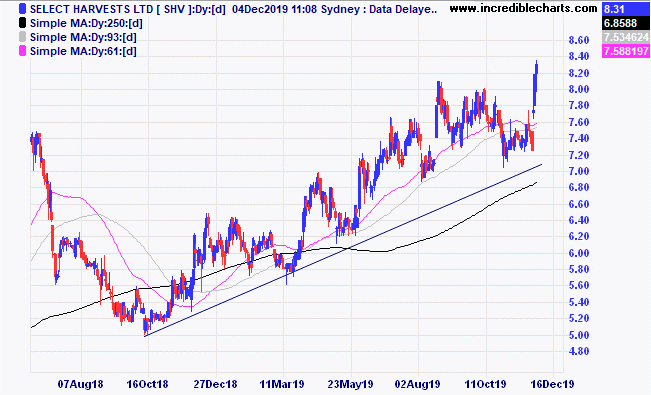The image size is (651, 395).
Task: Click the lower start of the blue trendline
Action: click(x=145, y=336)
